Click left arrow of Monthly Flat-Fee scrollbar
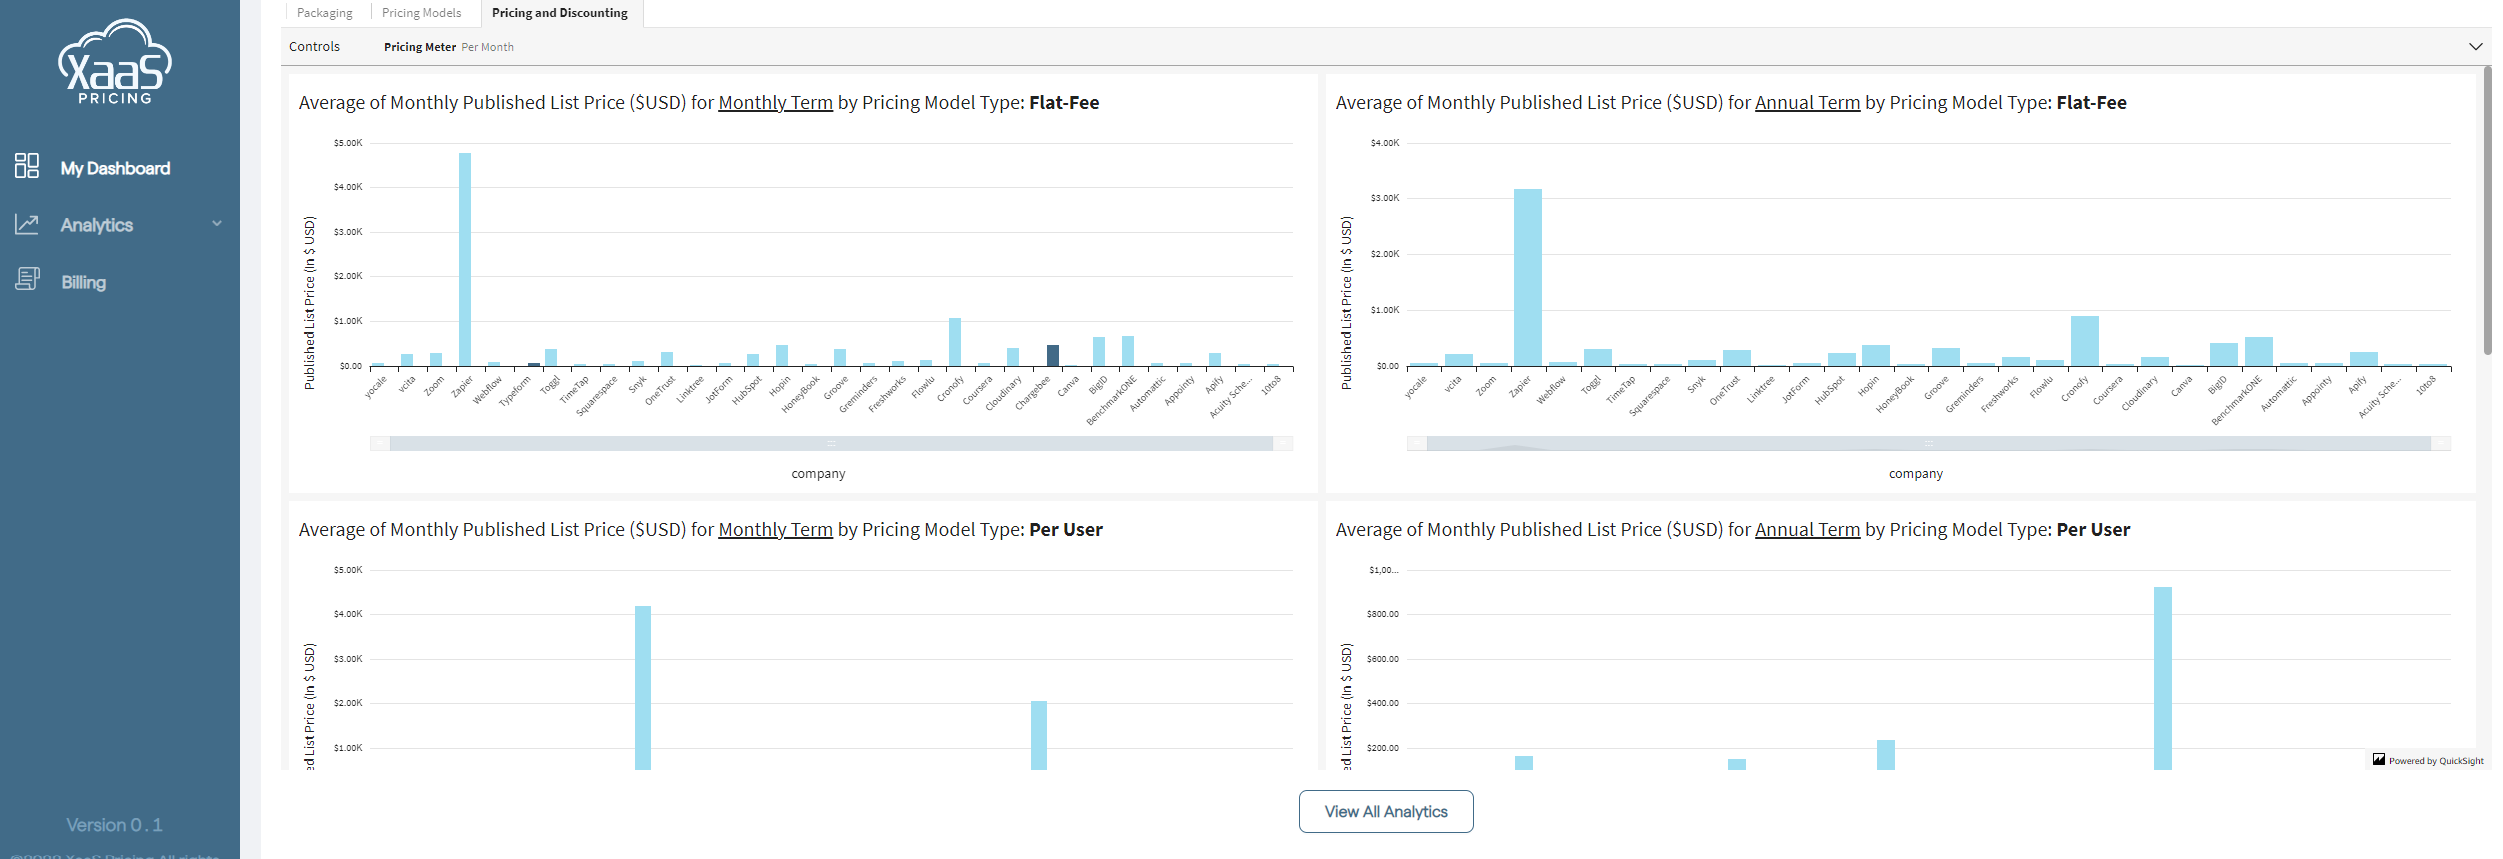 tap(380, 443)
